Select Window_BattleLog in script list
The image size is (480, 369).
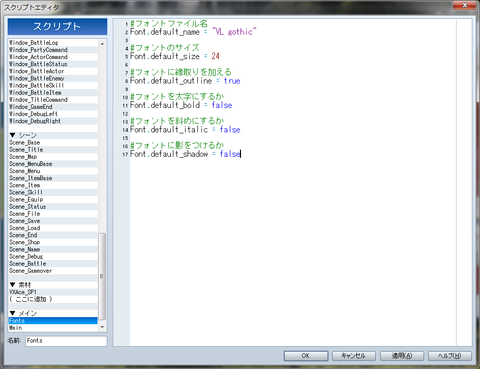[x=53, y=43]
